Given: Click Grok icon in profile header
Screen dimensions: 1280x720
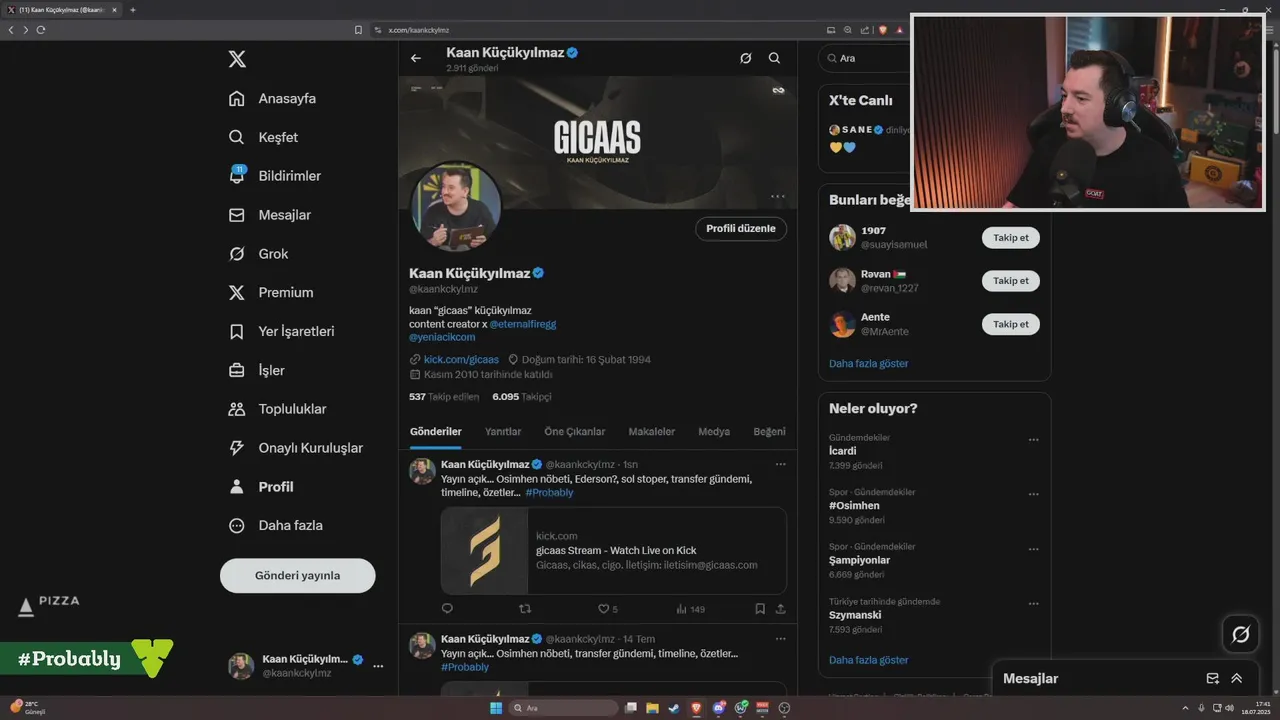Looking at the screenshot, I should tap(745, 58).
